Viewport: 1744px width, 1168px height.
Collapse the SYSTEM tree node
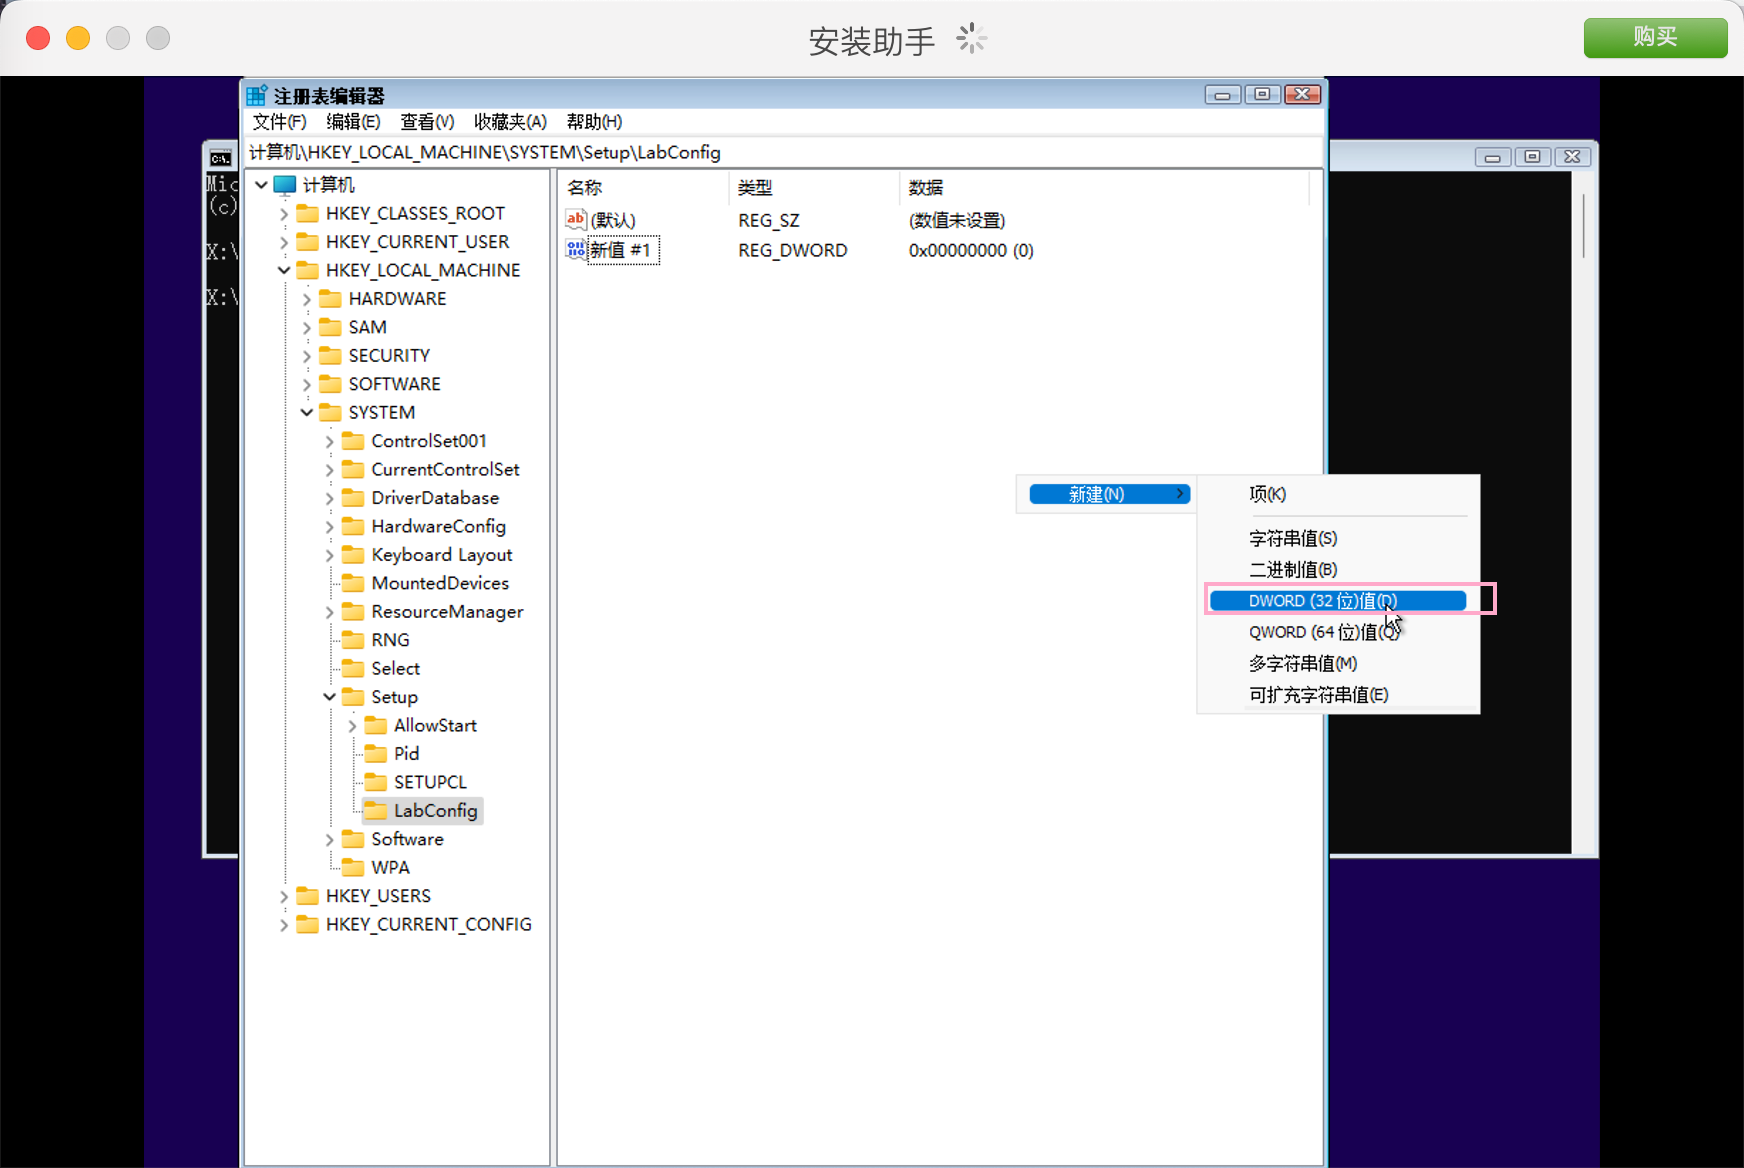307,413
